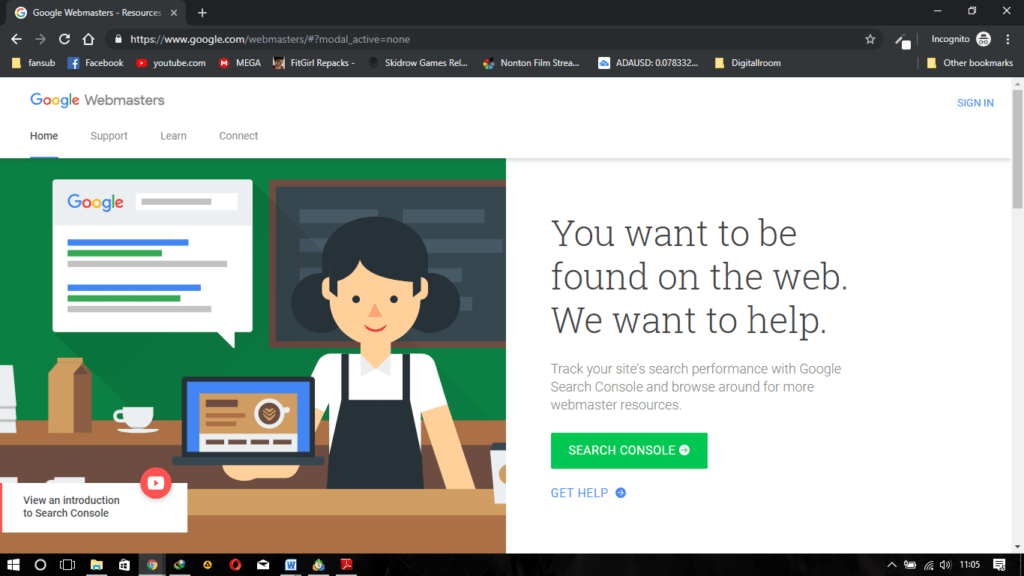Open the volume control in system tray
This screenshot has height=576, width=1024.
(x=948, y=565)
